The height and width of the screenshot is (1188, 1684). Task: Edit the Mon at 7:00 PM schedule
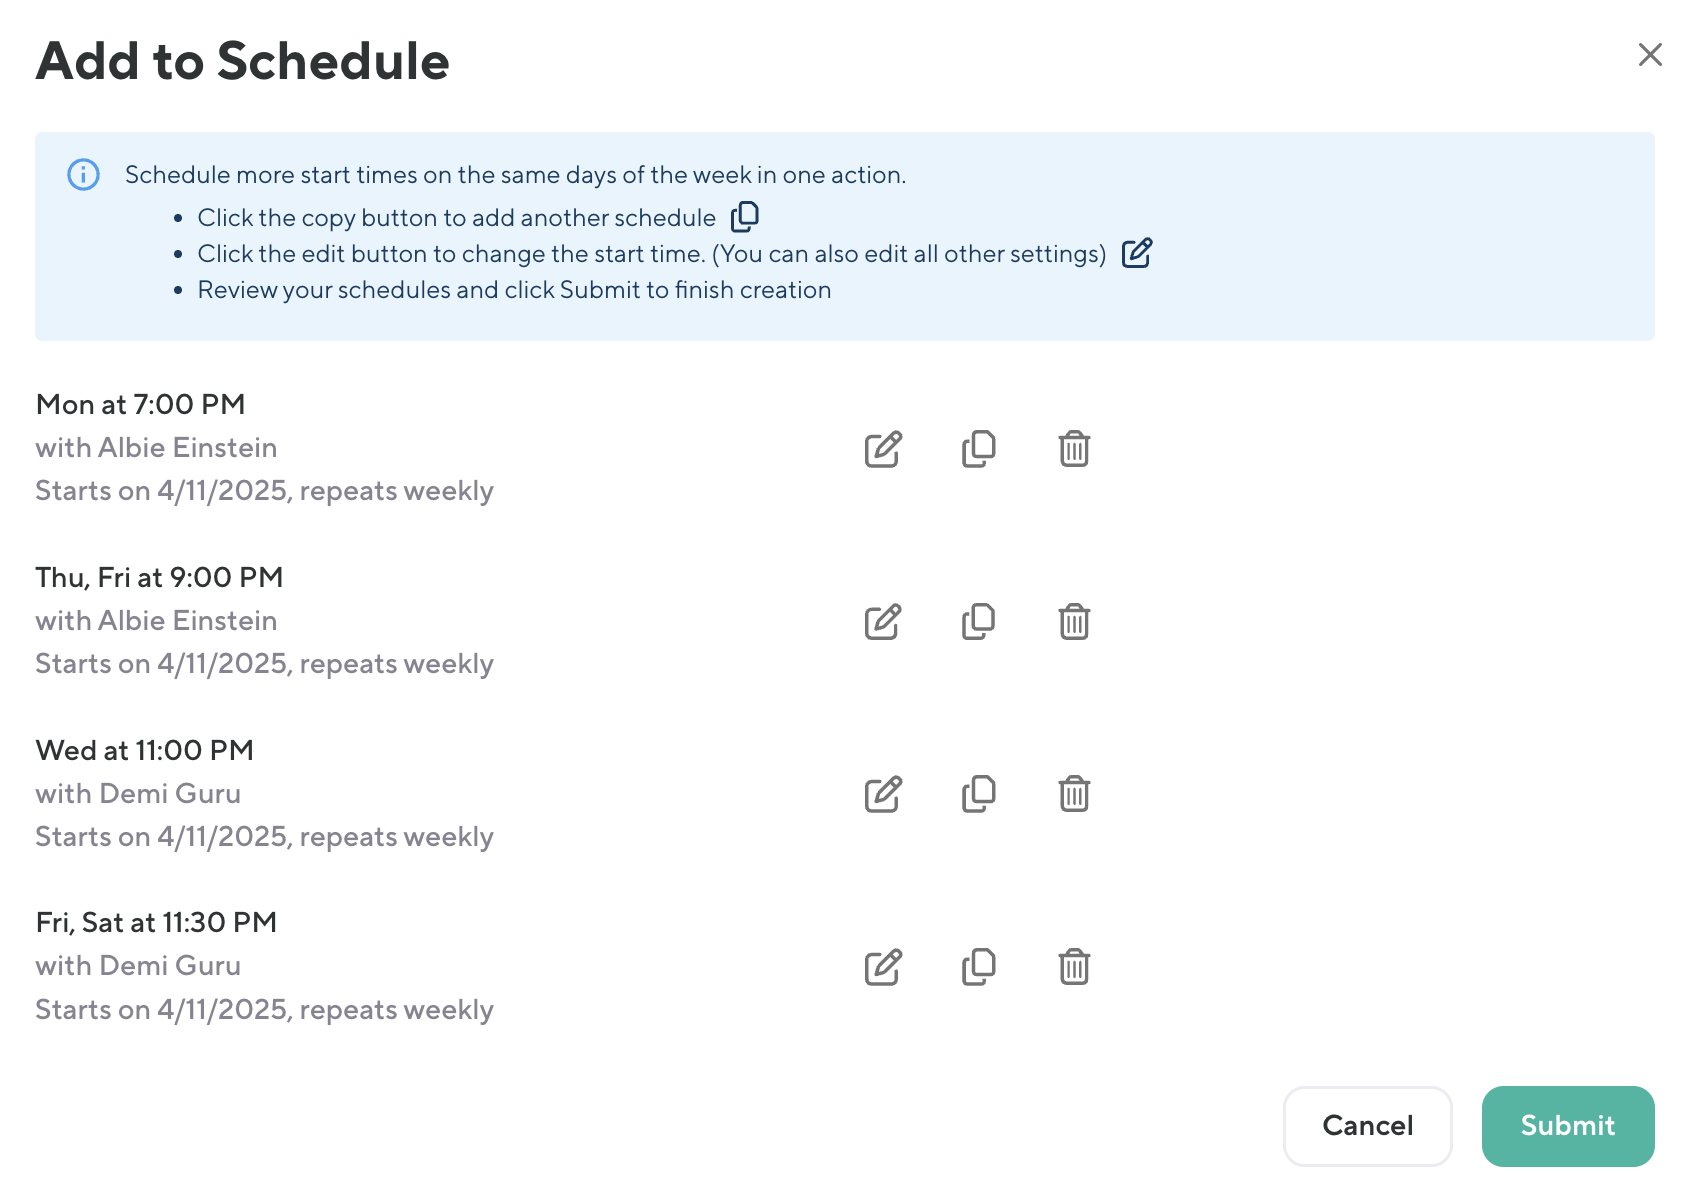pos(883,449)
